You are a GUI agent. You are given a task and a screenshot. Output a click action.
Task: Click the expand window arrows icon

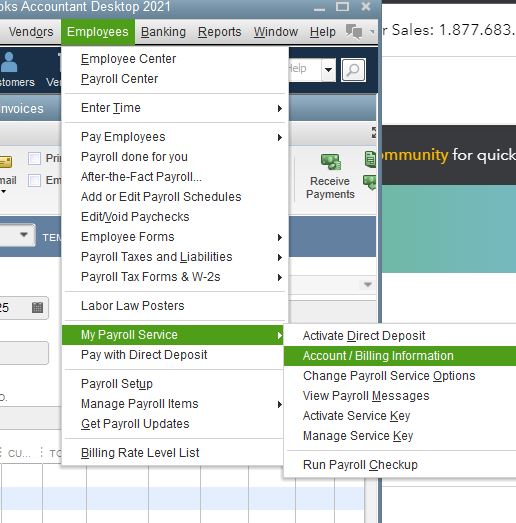tap(374, 133)
